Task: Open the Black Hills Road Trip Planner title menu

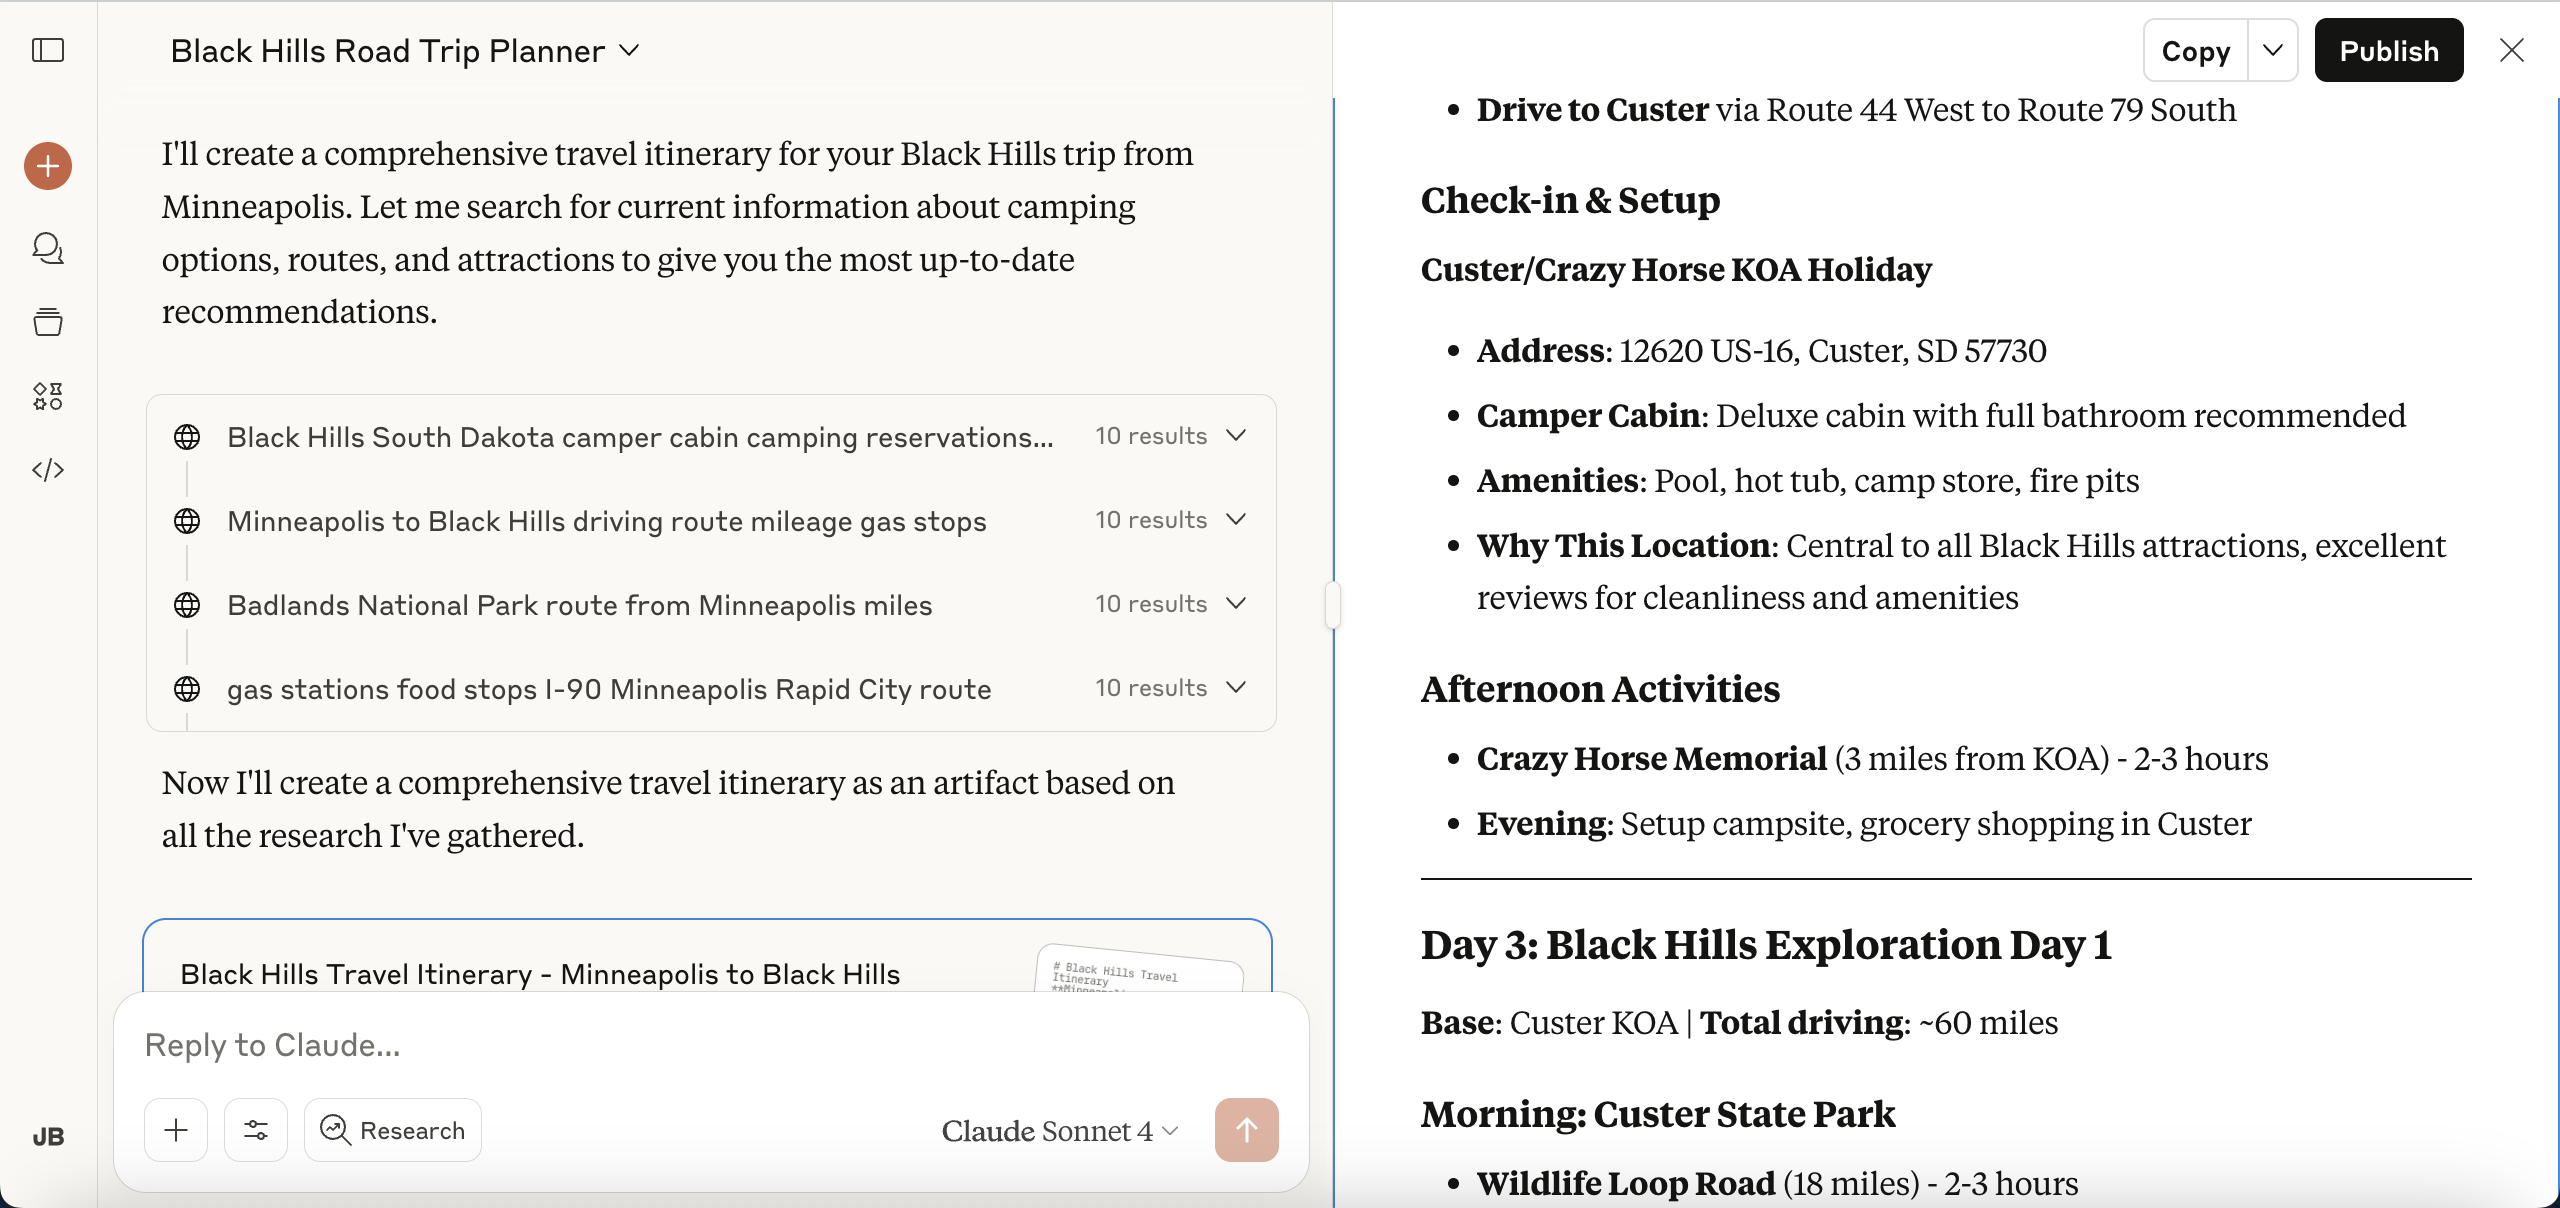Action: (x=404, y=51)
